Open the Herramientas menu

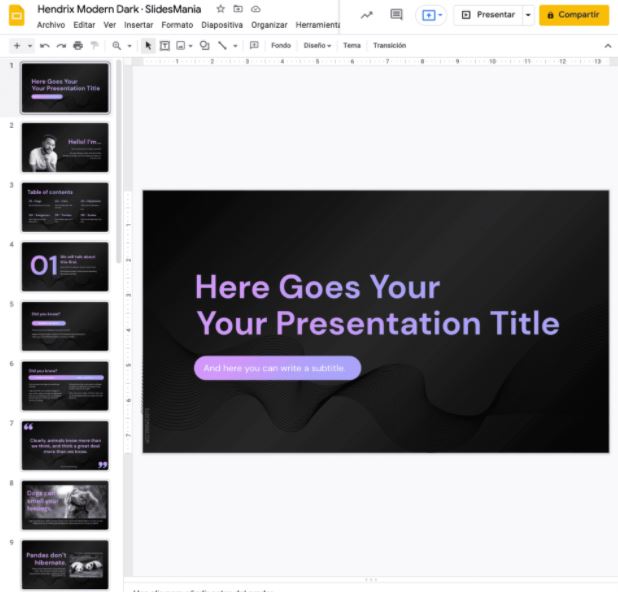pos(318,25)
